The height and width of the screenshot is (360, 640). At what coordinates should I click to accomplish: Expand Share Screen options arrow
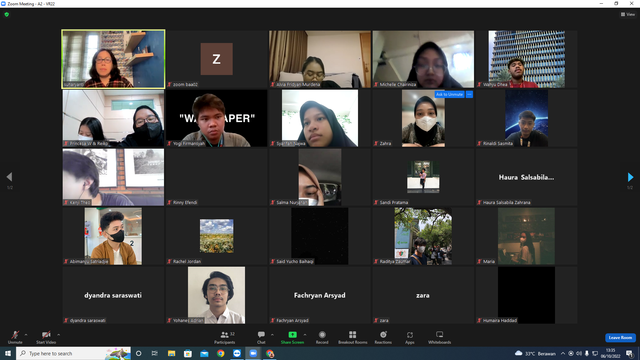point(305,335)
